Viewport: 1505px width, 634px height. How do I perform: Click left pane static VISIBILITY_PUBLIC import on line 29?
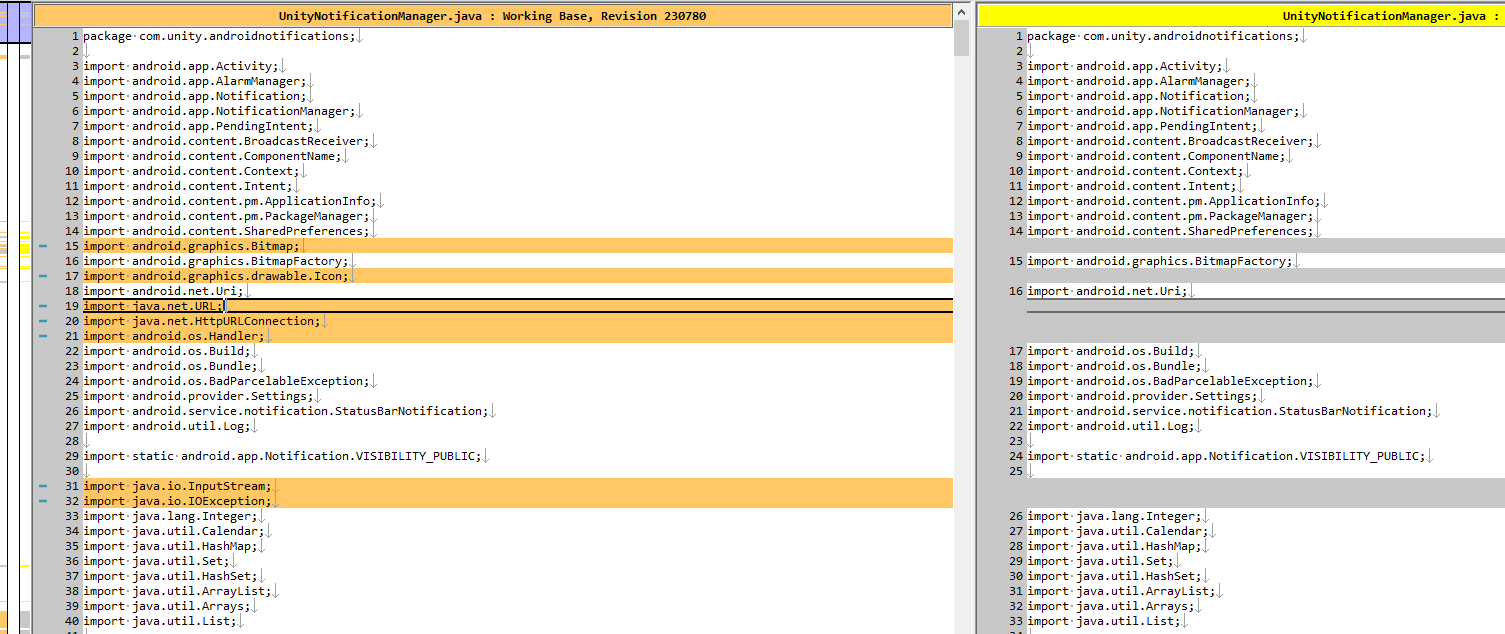pos(282,456)
